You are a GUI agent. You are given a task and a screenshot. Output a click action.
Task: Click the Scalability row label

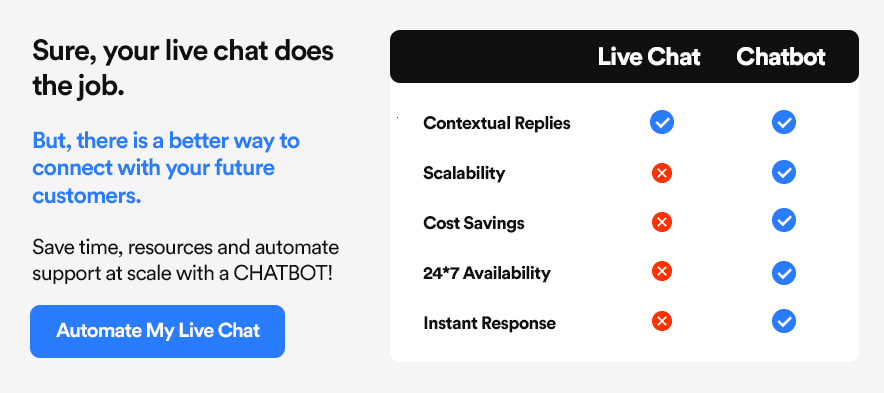pos(464,173)
